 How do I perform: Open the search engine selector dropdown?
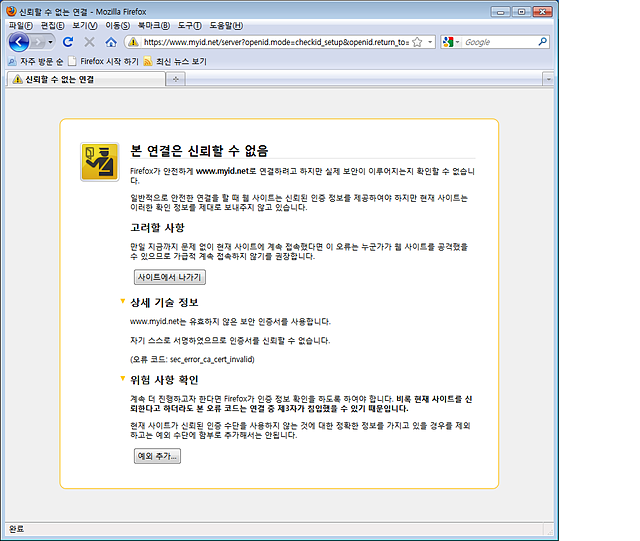tap(451, 42)
